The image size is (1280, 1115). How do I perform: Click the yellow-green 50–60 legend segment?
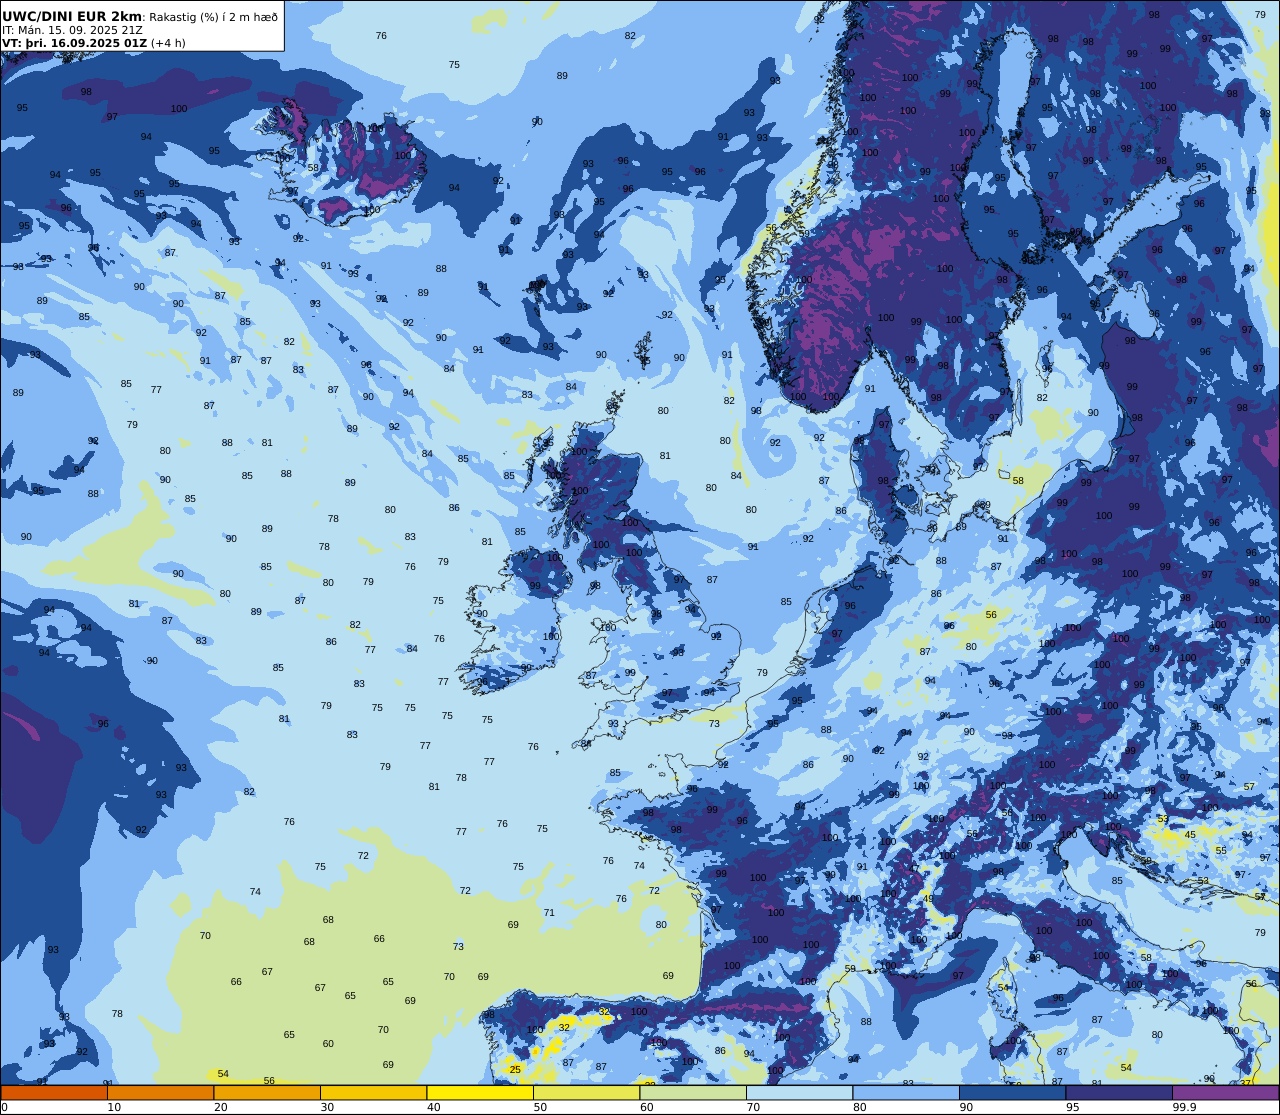pyautogui.click(x=586, y=1093)
